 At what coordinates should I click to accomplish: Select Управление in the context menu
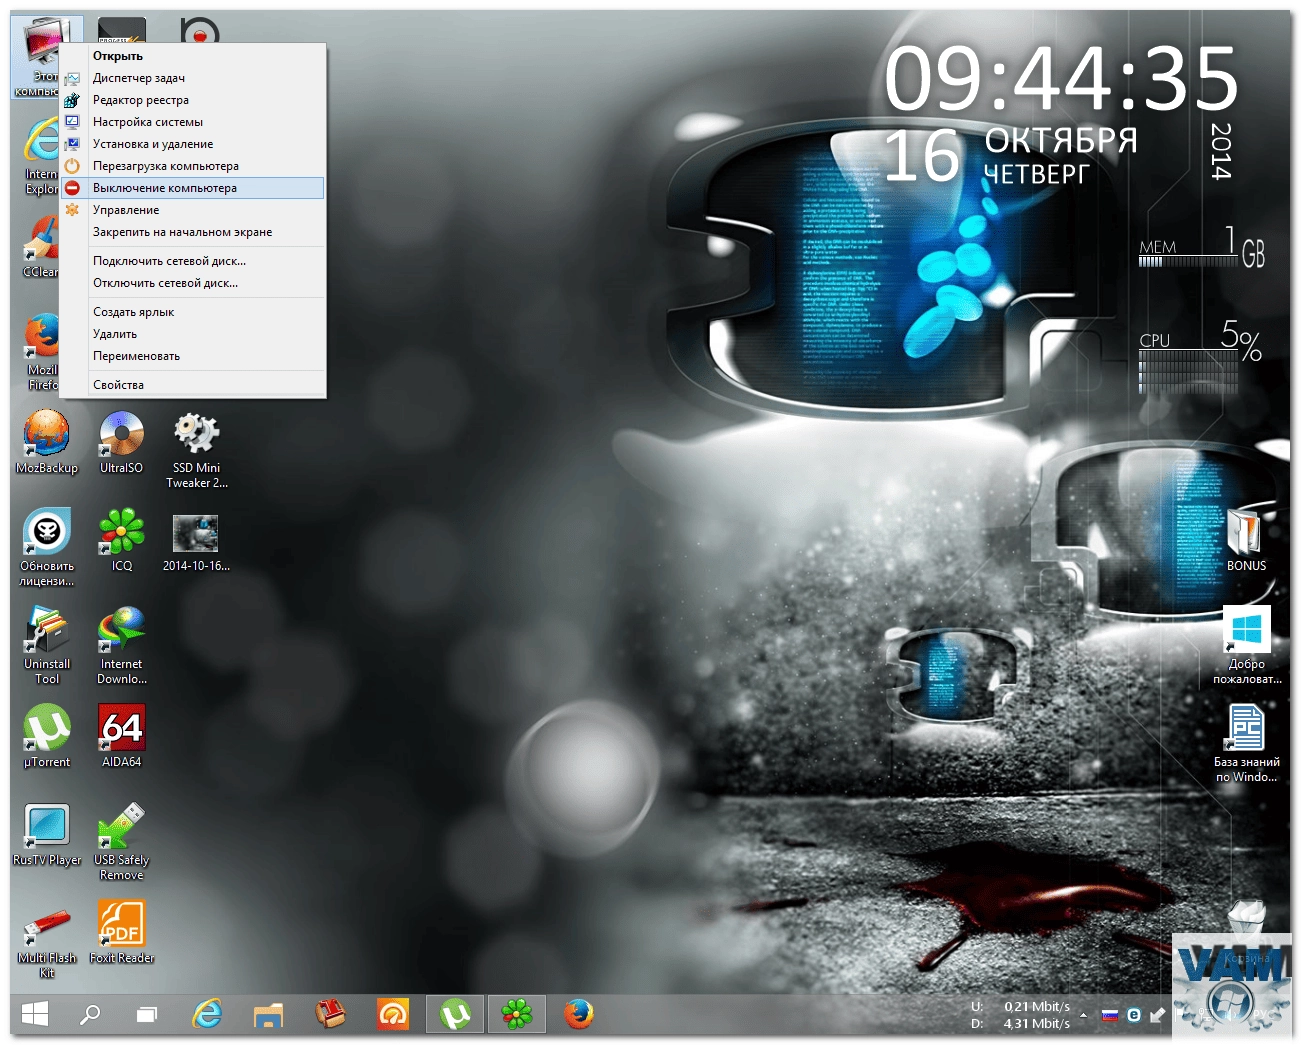(193, 210)
